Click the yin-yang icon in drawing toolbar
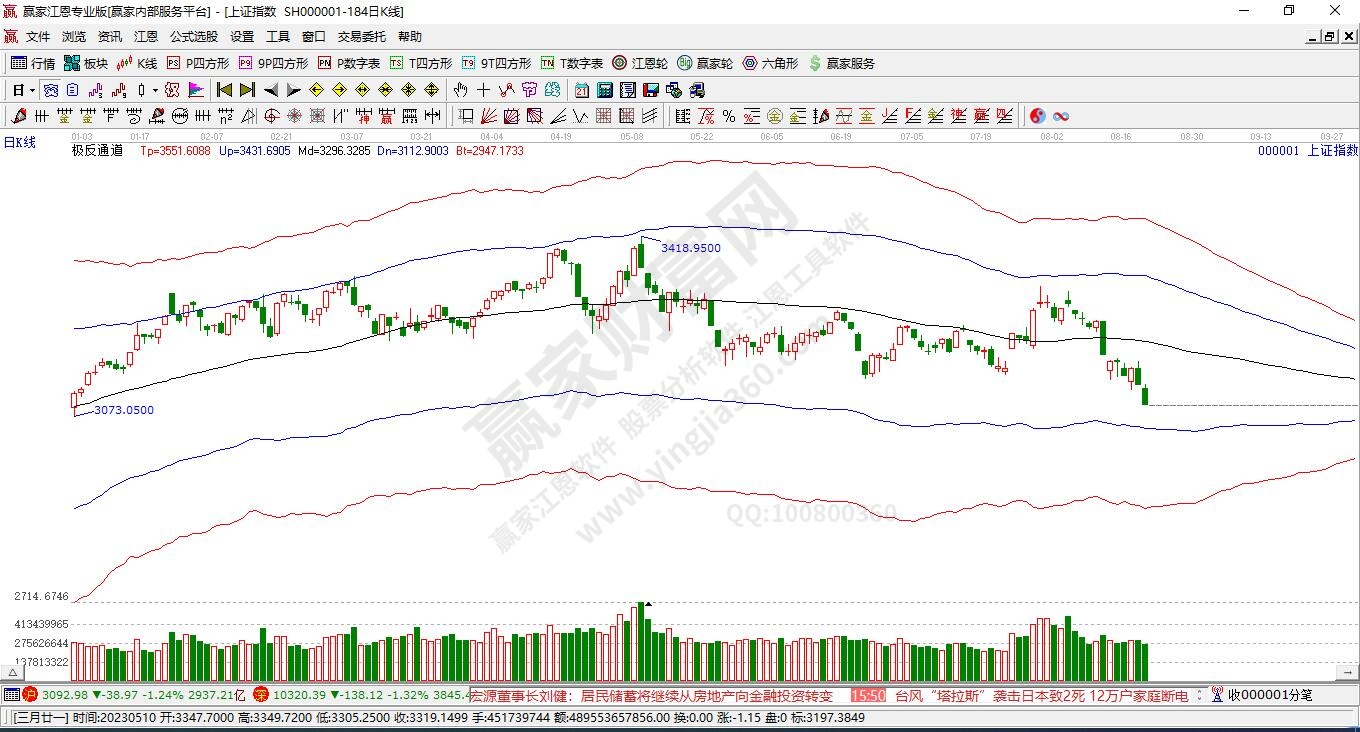The width and height of the screenshot is (1360, 732). pyautogui.click(x=1037, y=116)
